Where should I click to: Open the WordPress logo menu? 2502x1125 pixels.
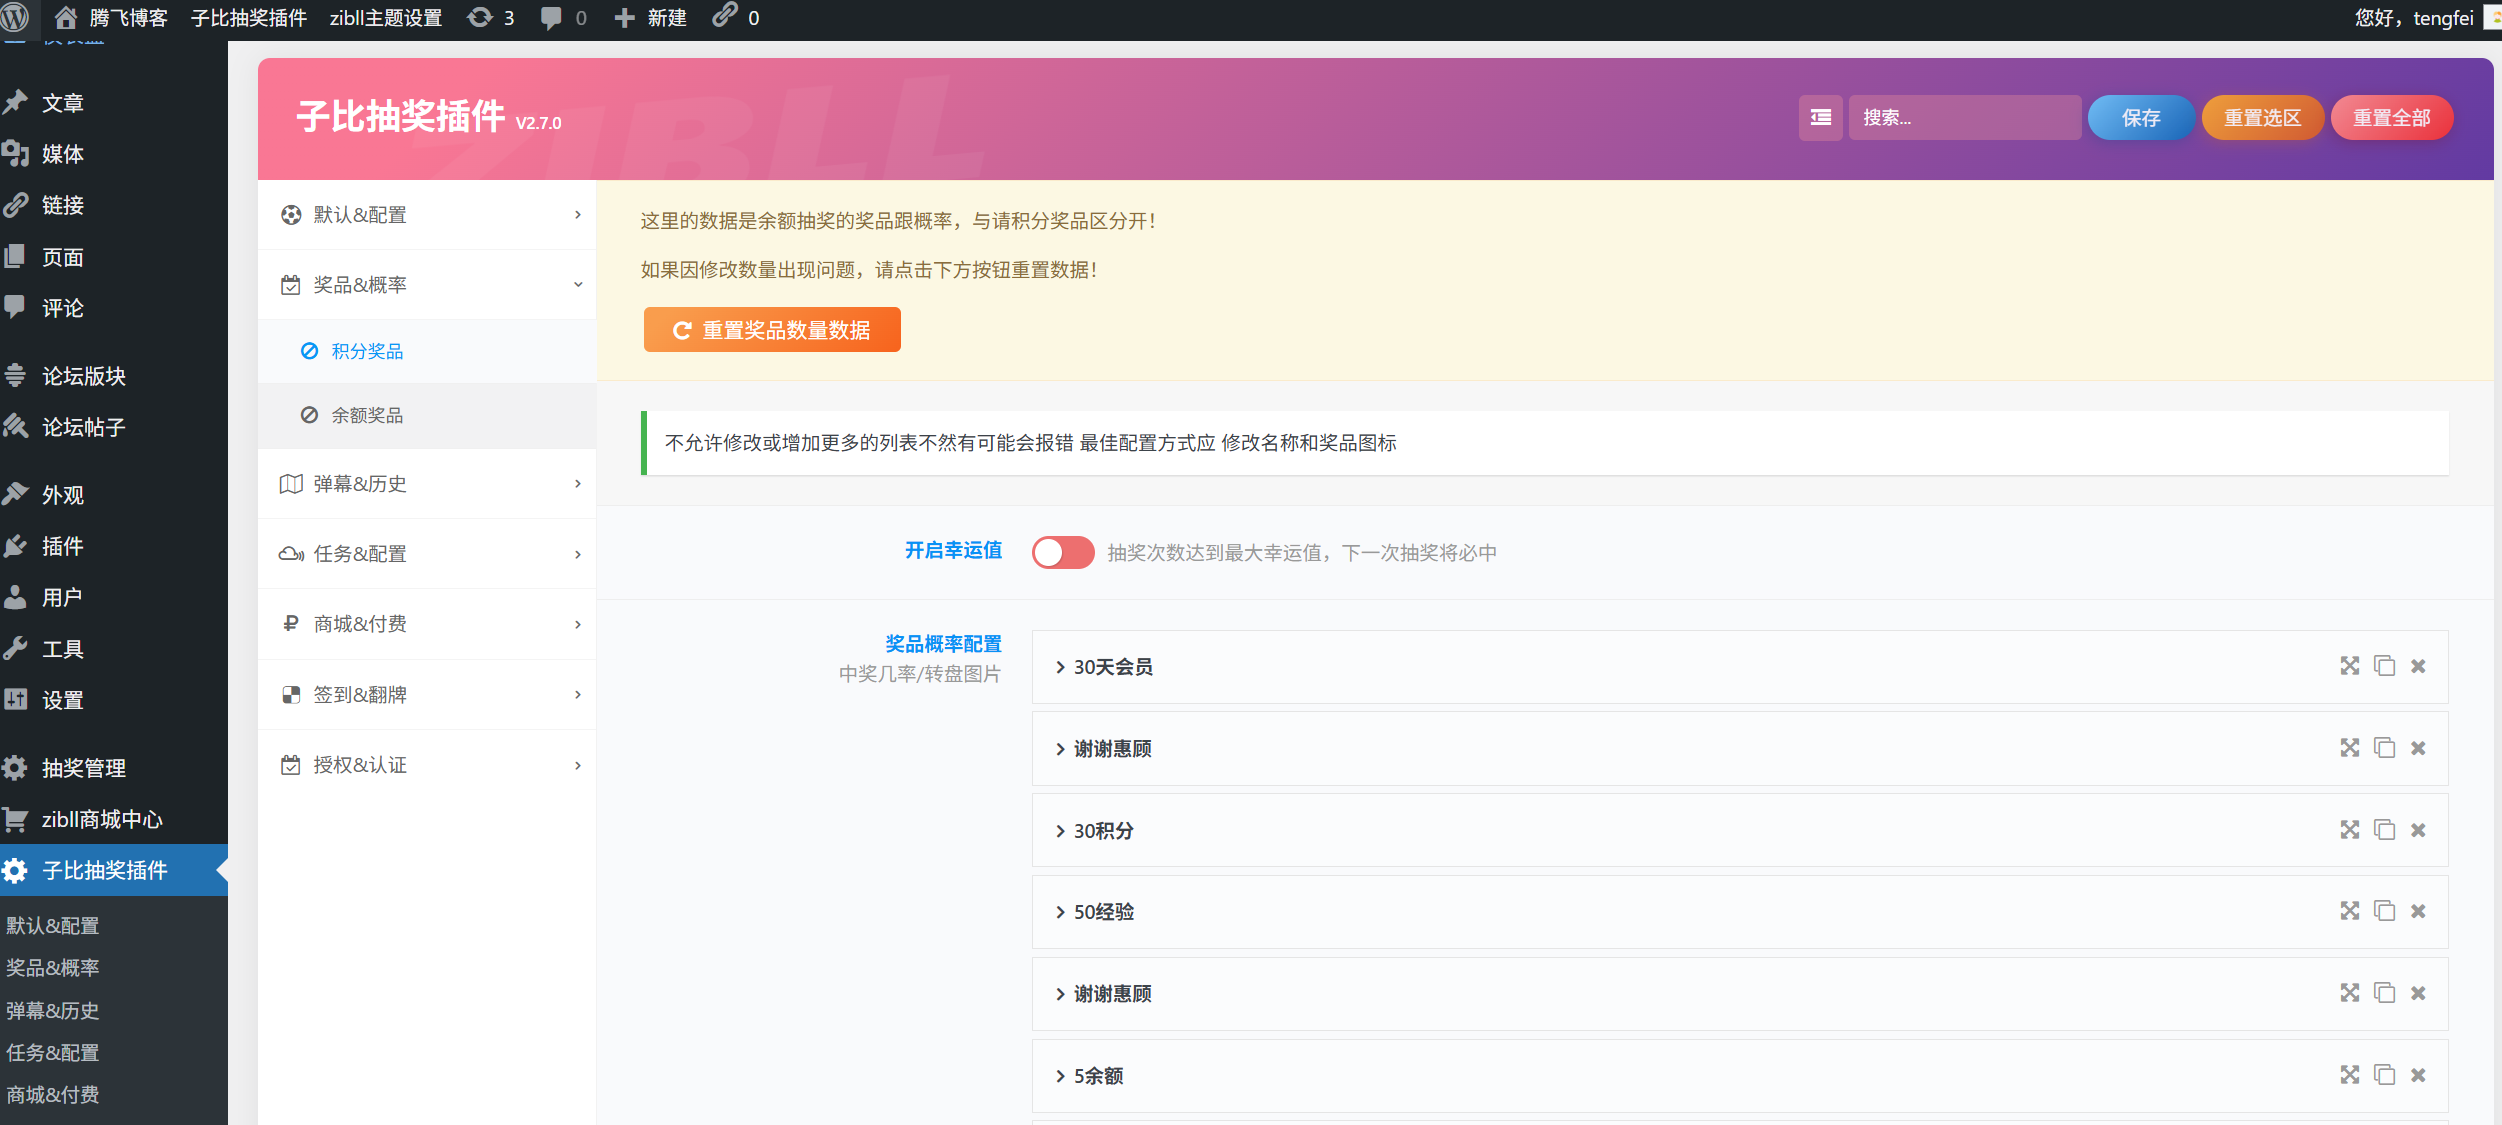click(x=16, y=17)
